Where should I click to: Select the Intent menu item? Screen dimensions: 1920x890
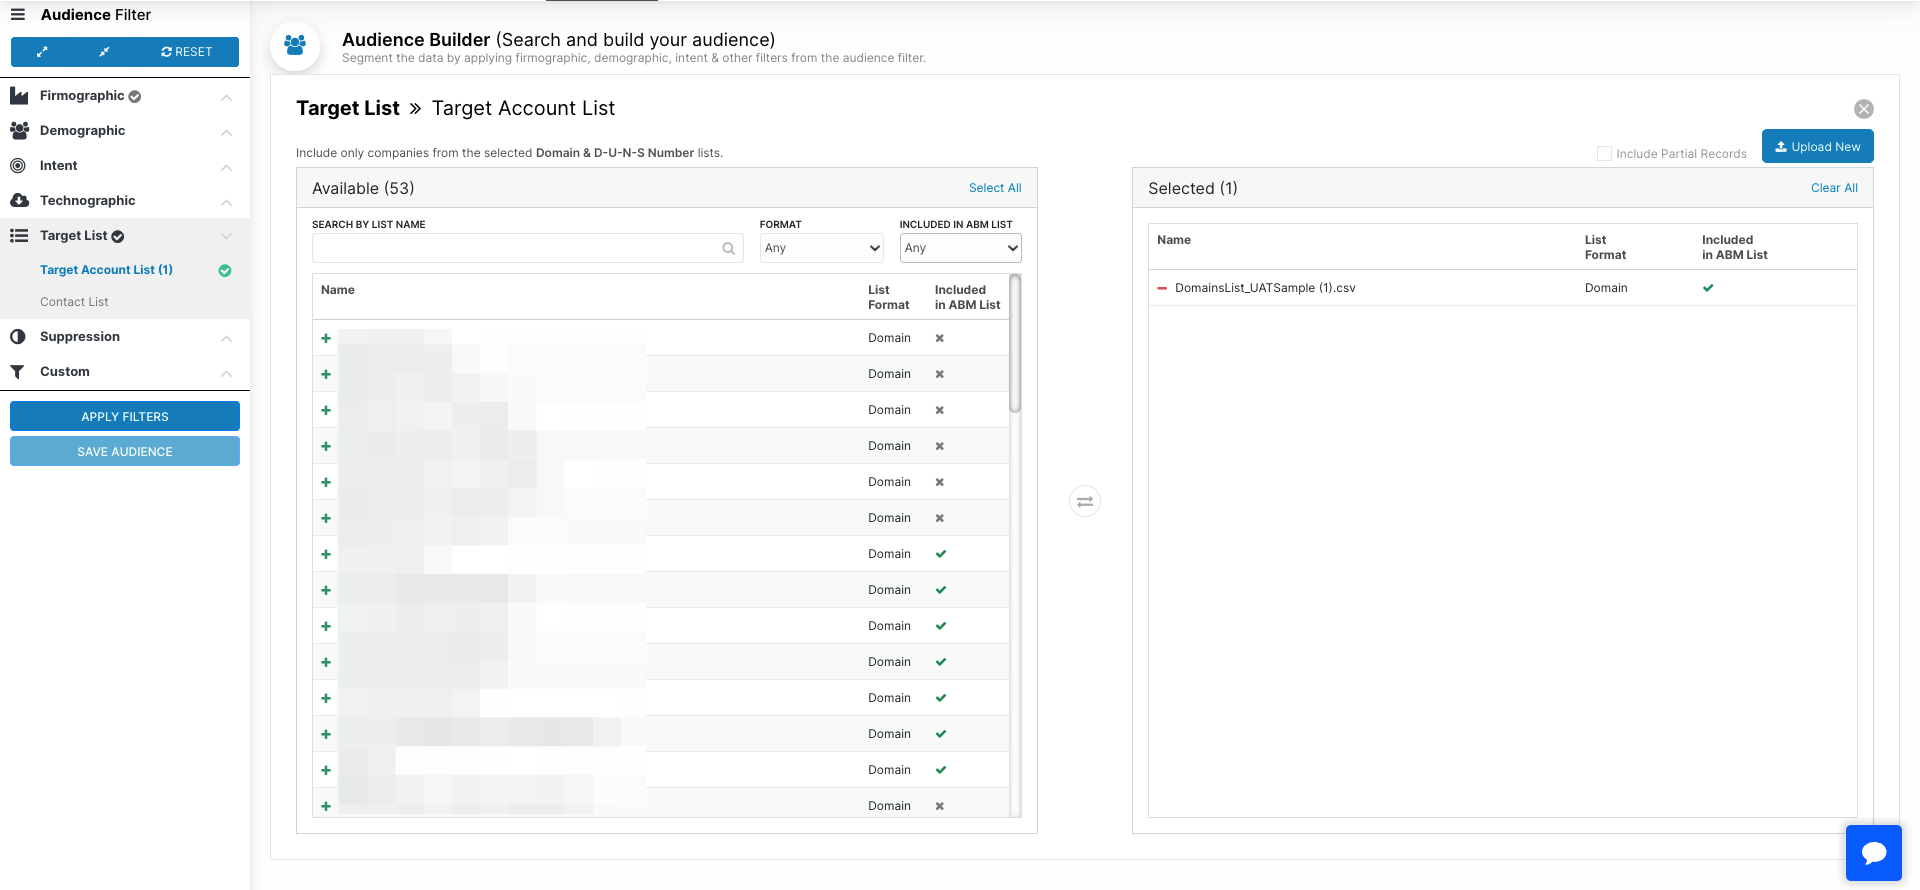pos(58,166)
